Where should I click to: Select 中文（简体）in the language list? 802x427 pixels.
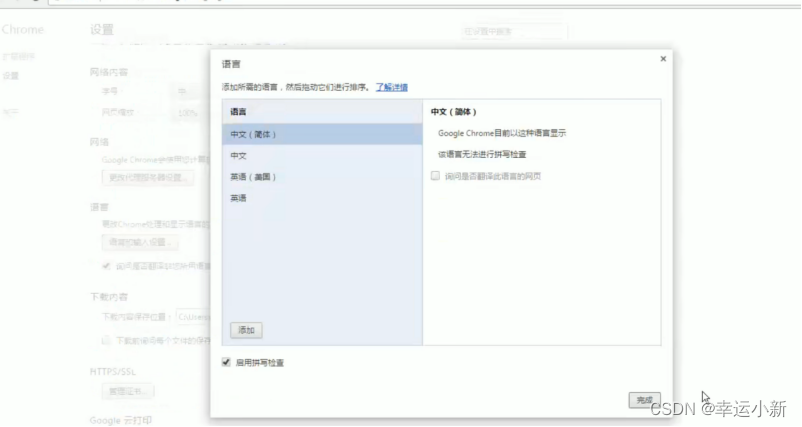[x=322, y=134]
